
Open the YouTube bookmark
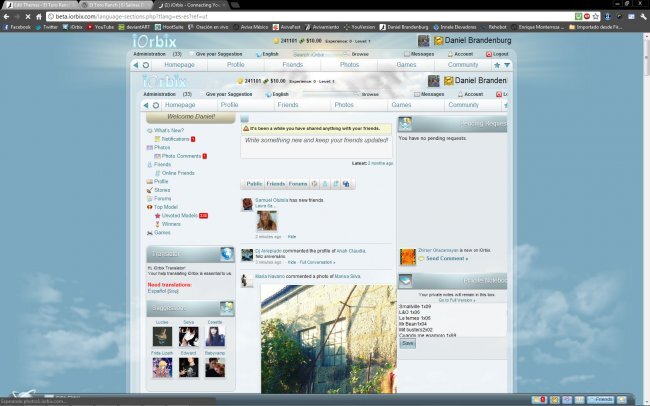click(101, 27)
